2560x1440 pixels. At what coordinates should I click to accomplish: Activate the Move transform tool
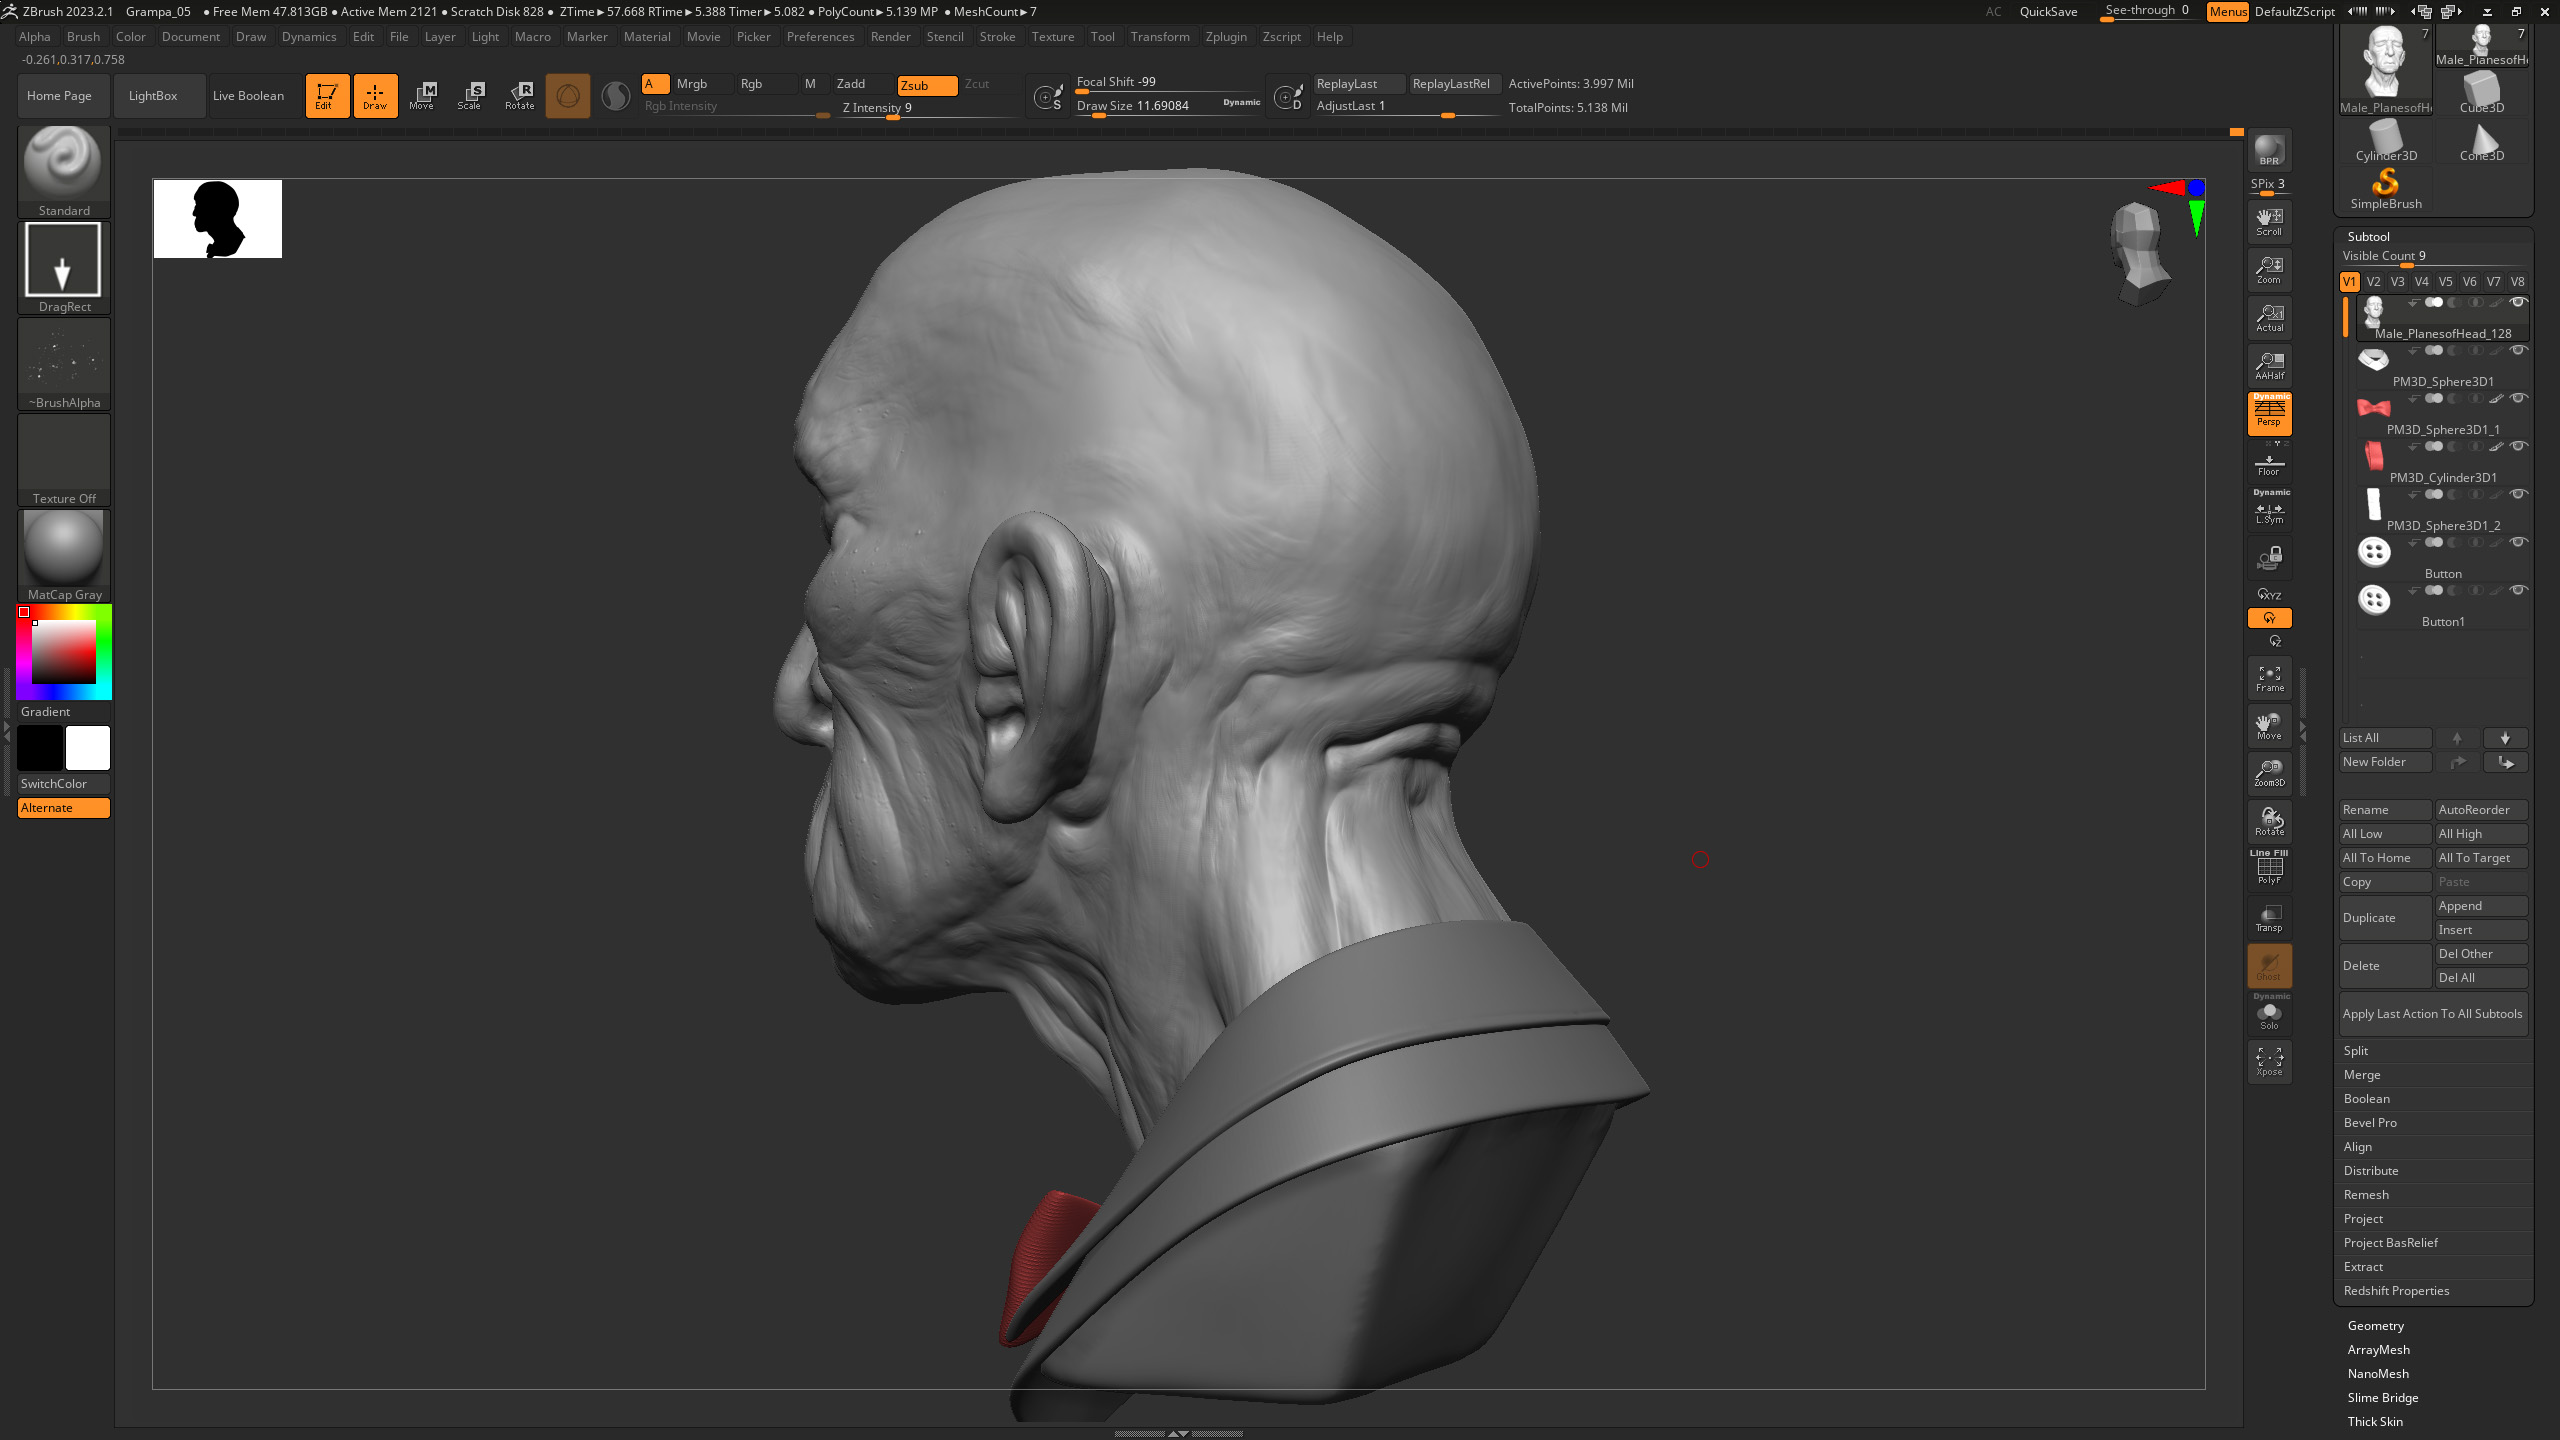tap(422, 95)
